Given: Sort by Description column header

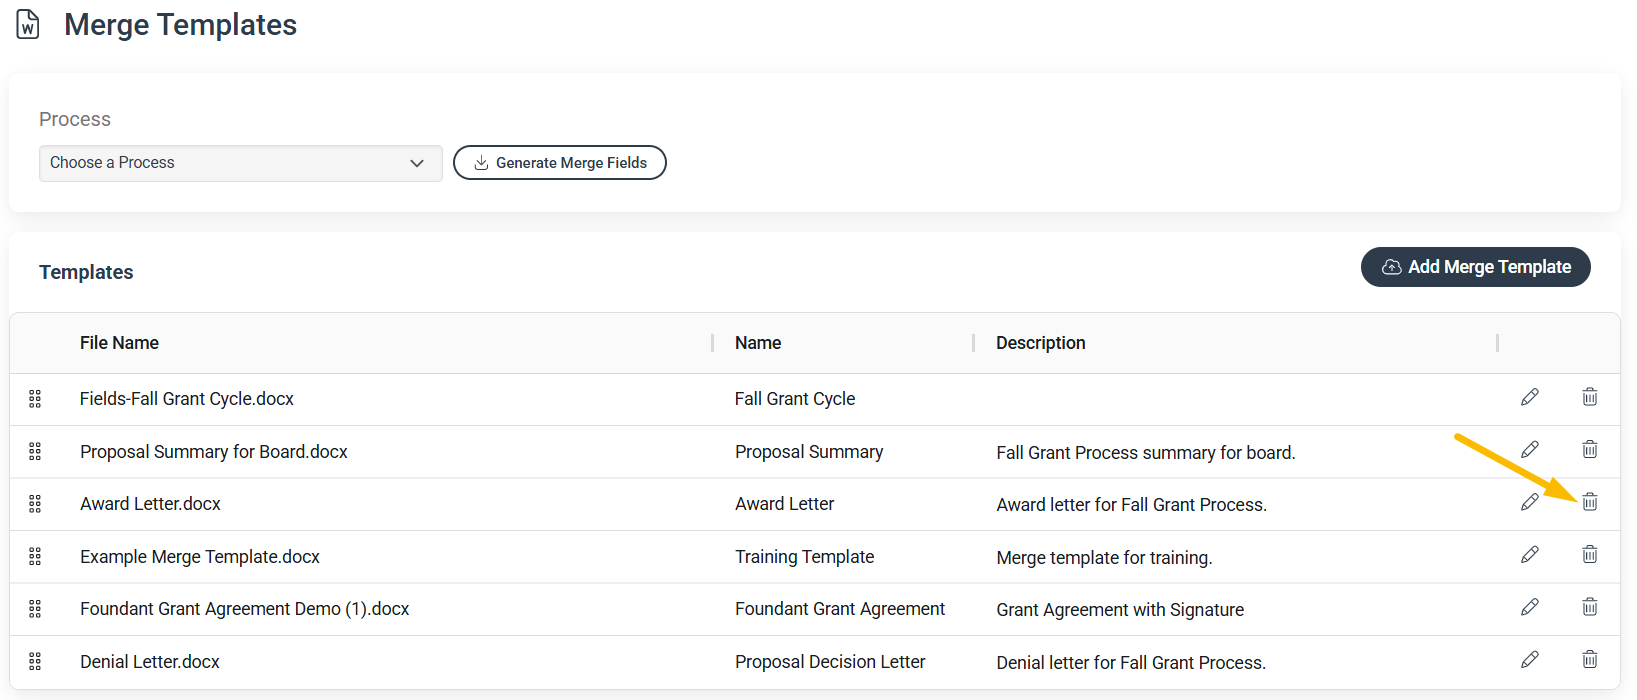Looking at the screenshot, I should click(1040, 343).
